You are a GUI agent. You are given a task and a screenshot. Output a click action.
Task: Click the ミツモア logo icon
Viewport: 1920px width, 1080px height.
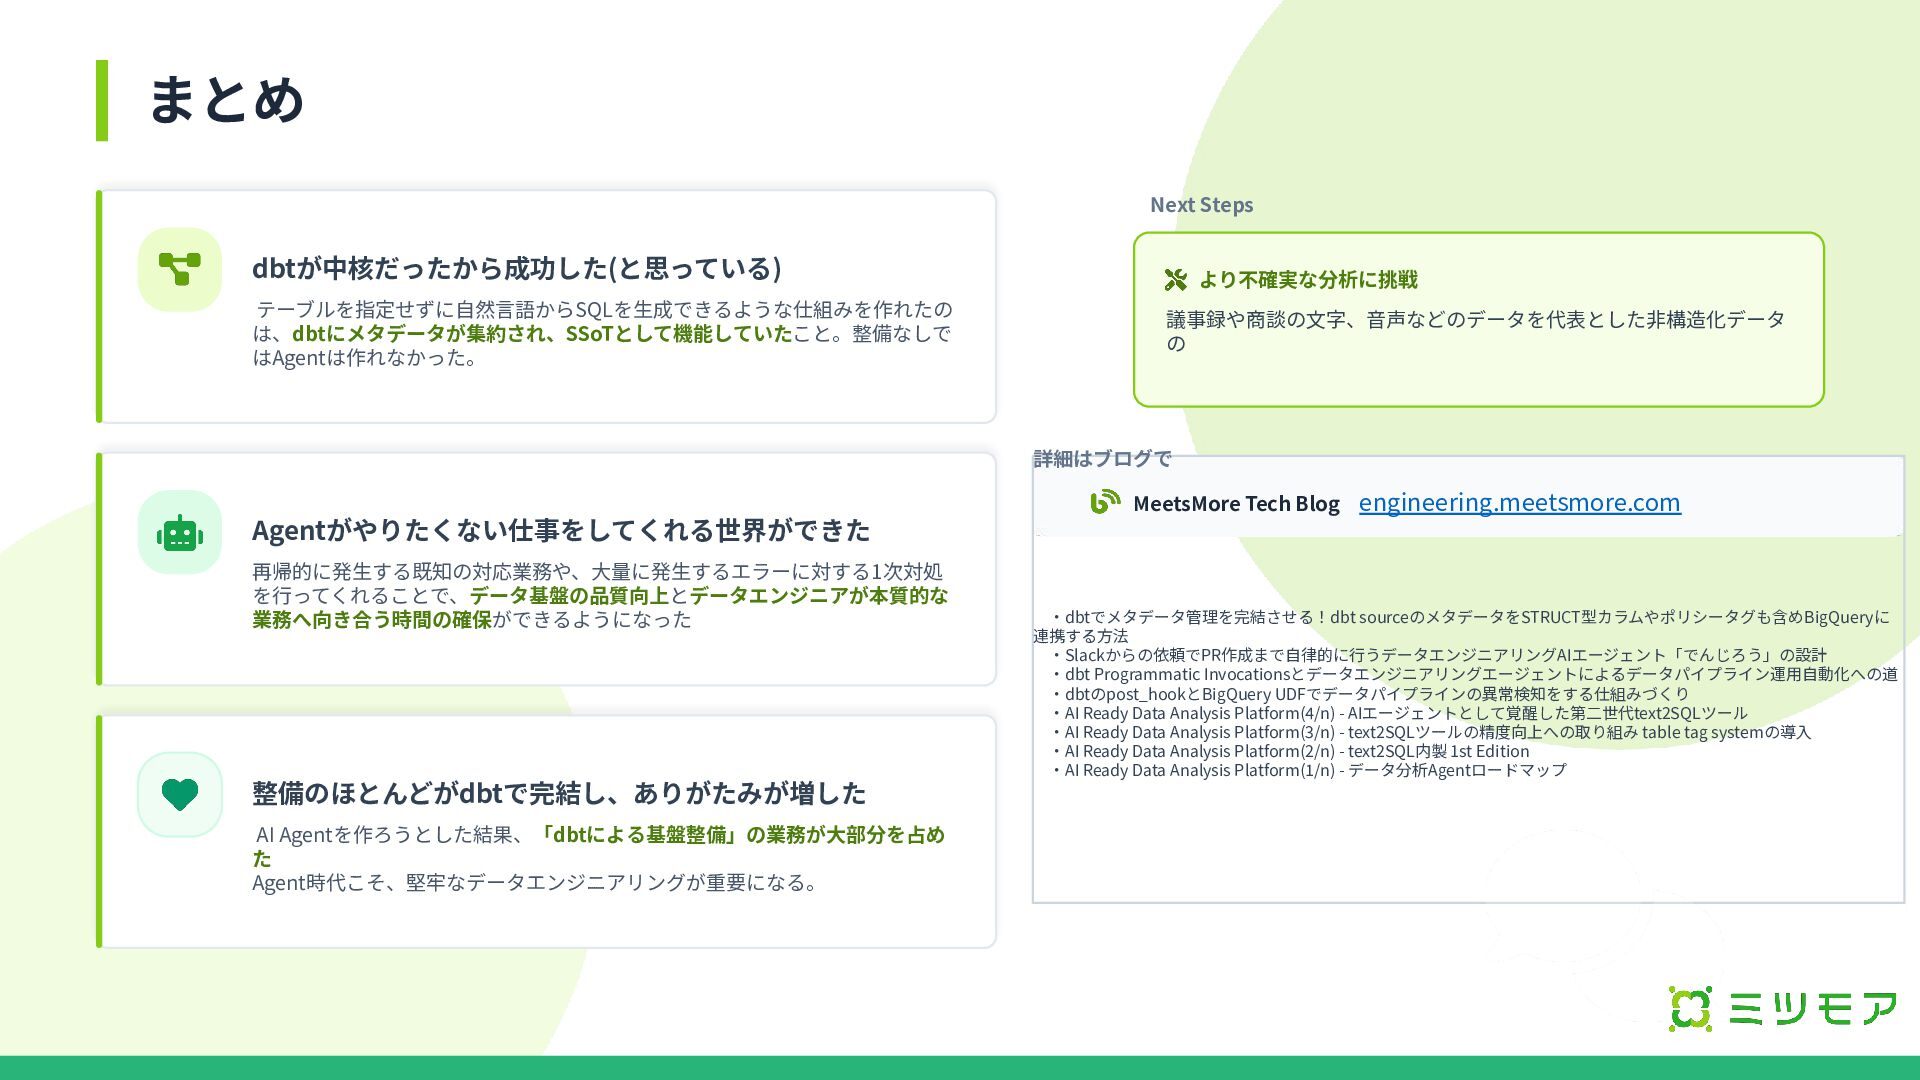[x=1690, y=1008]
